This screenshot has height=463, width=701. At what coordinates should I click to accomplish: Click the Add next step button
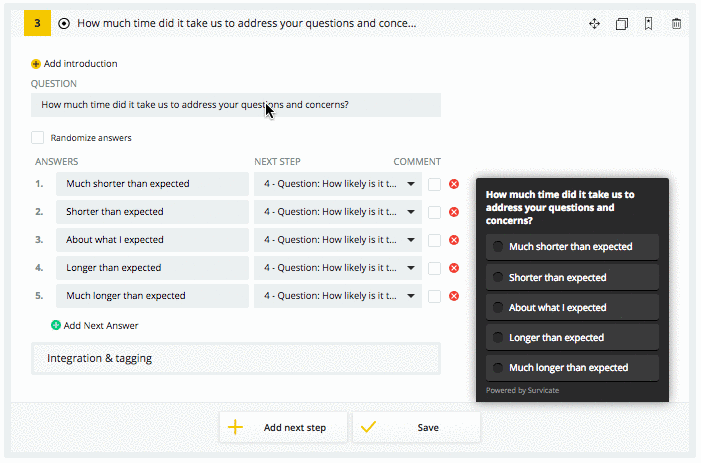click(283, 427)
